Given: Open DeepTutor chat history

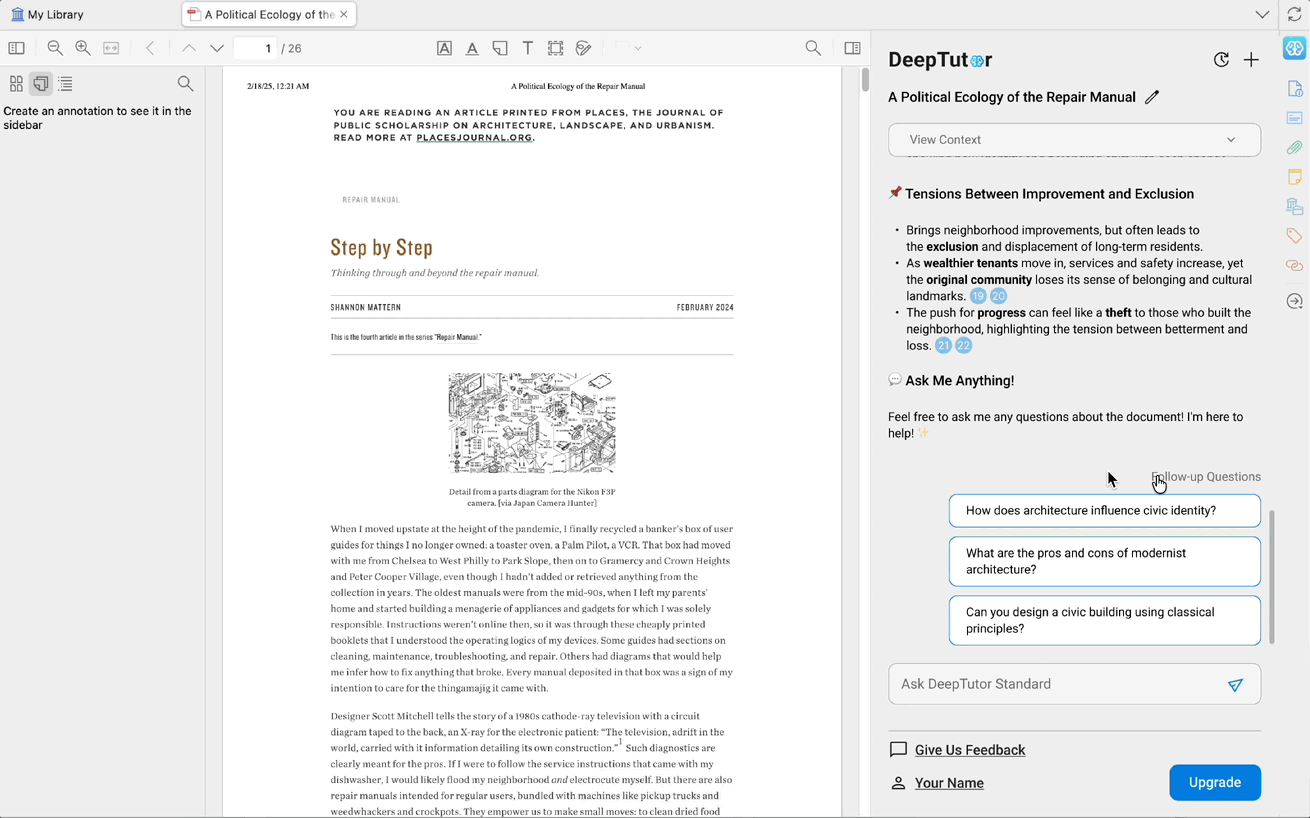Looking at the screenshot, I should [1221, 60].
